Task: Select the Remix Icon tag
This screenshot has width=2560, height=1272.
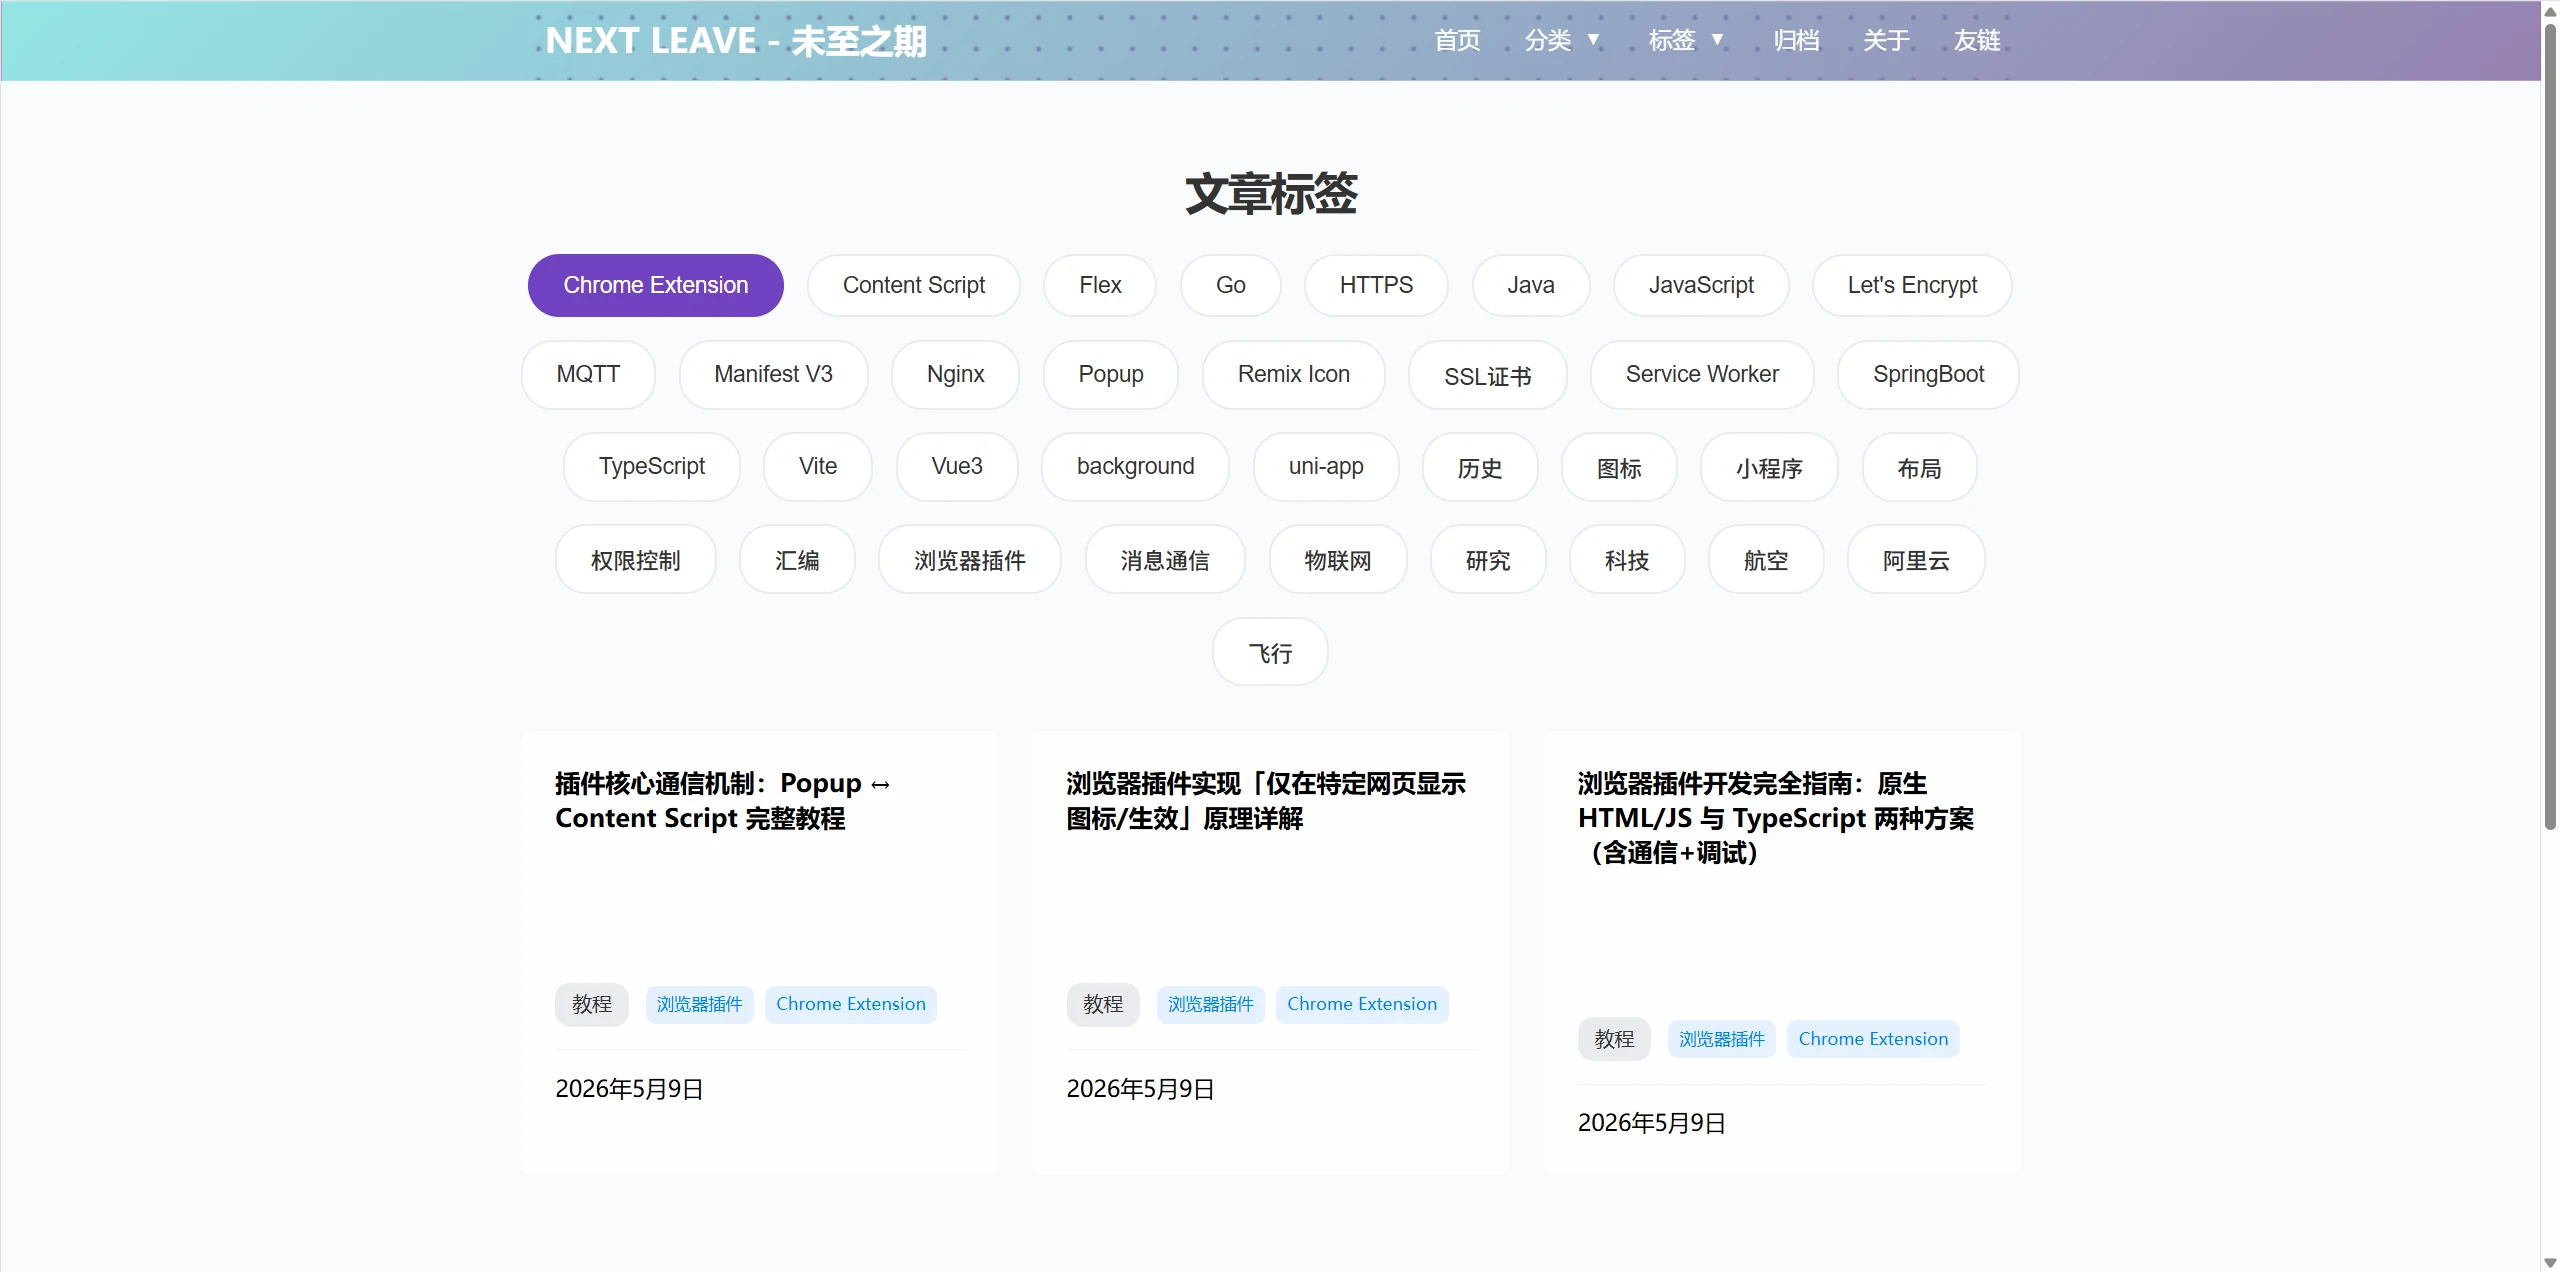Action: tap(1294, 374)
